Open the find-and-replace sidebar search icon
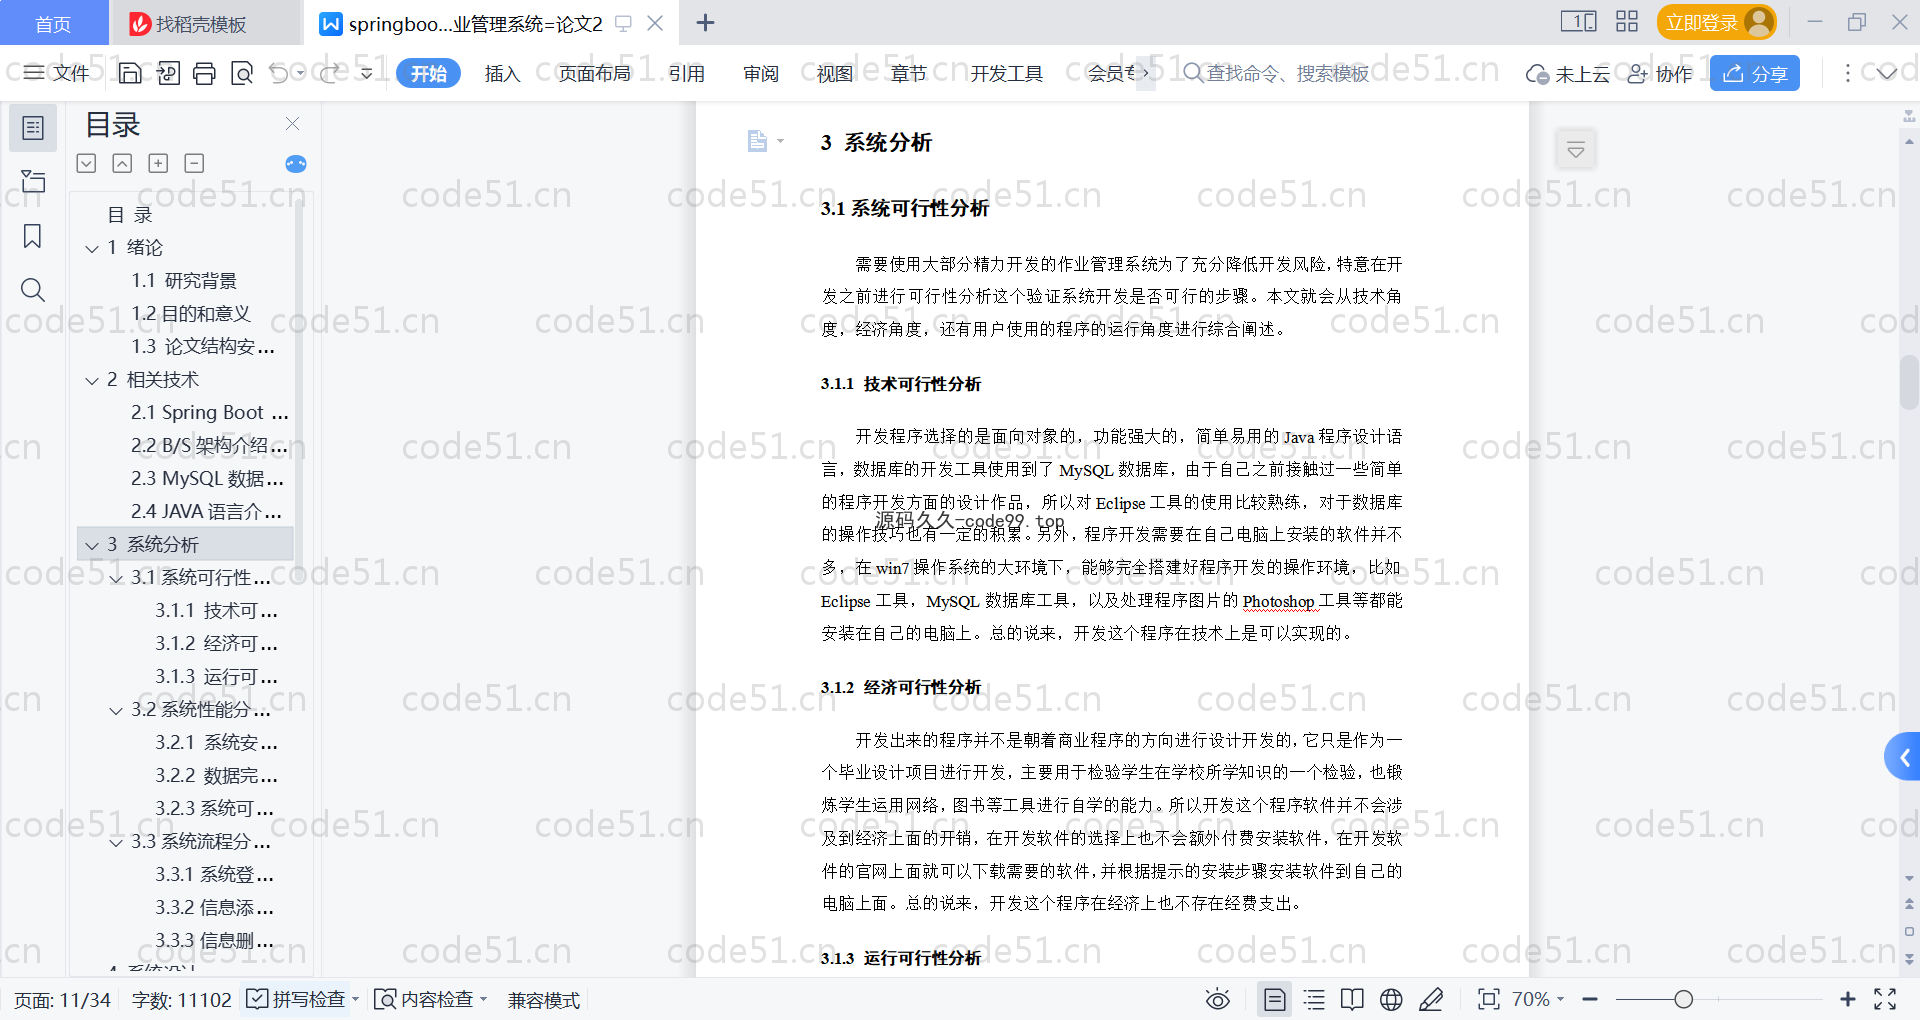This screenshot has height=1020, width=1920. [33, 290]
